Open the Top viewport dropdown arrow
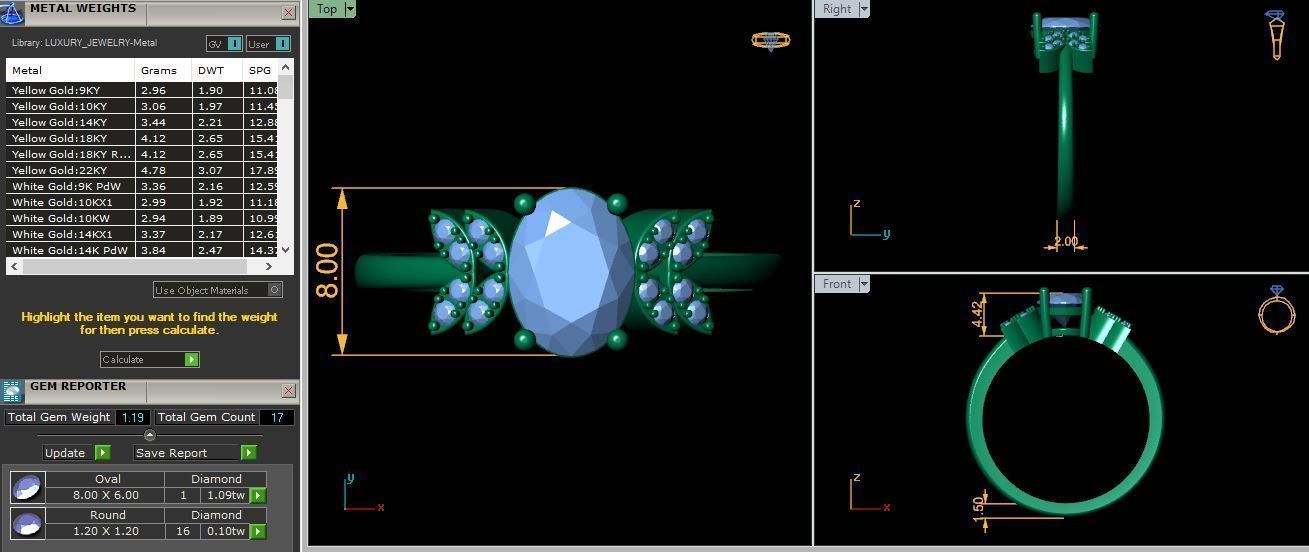 (x=350, y=9)
